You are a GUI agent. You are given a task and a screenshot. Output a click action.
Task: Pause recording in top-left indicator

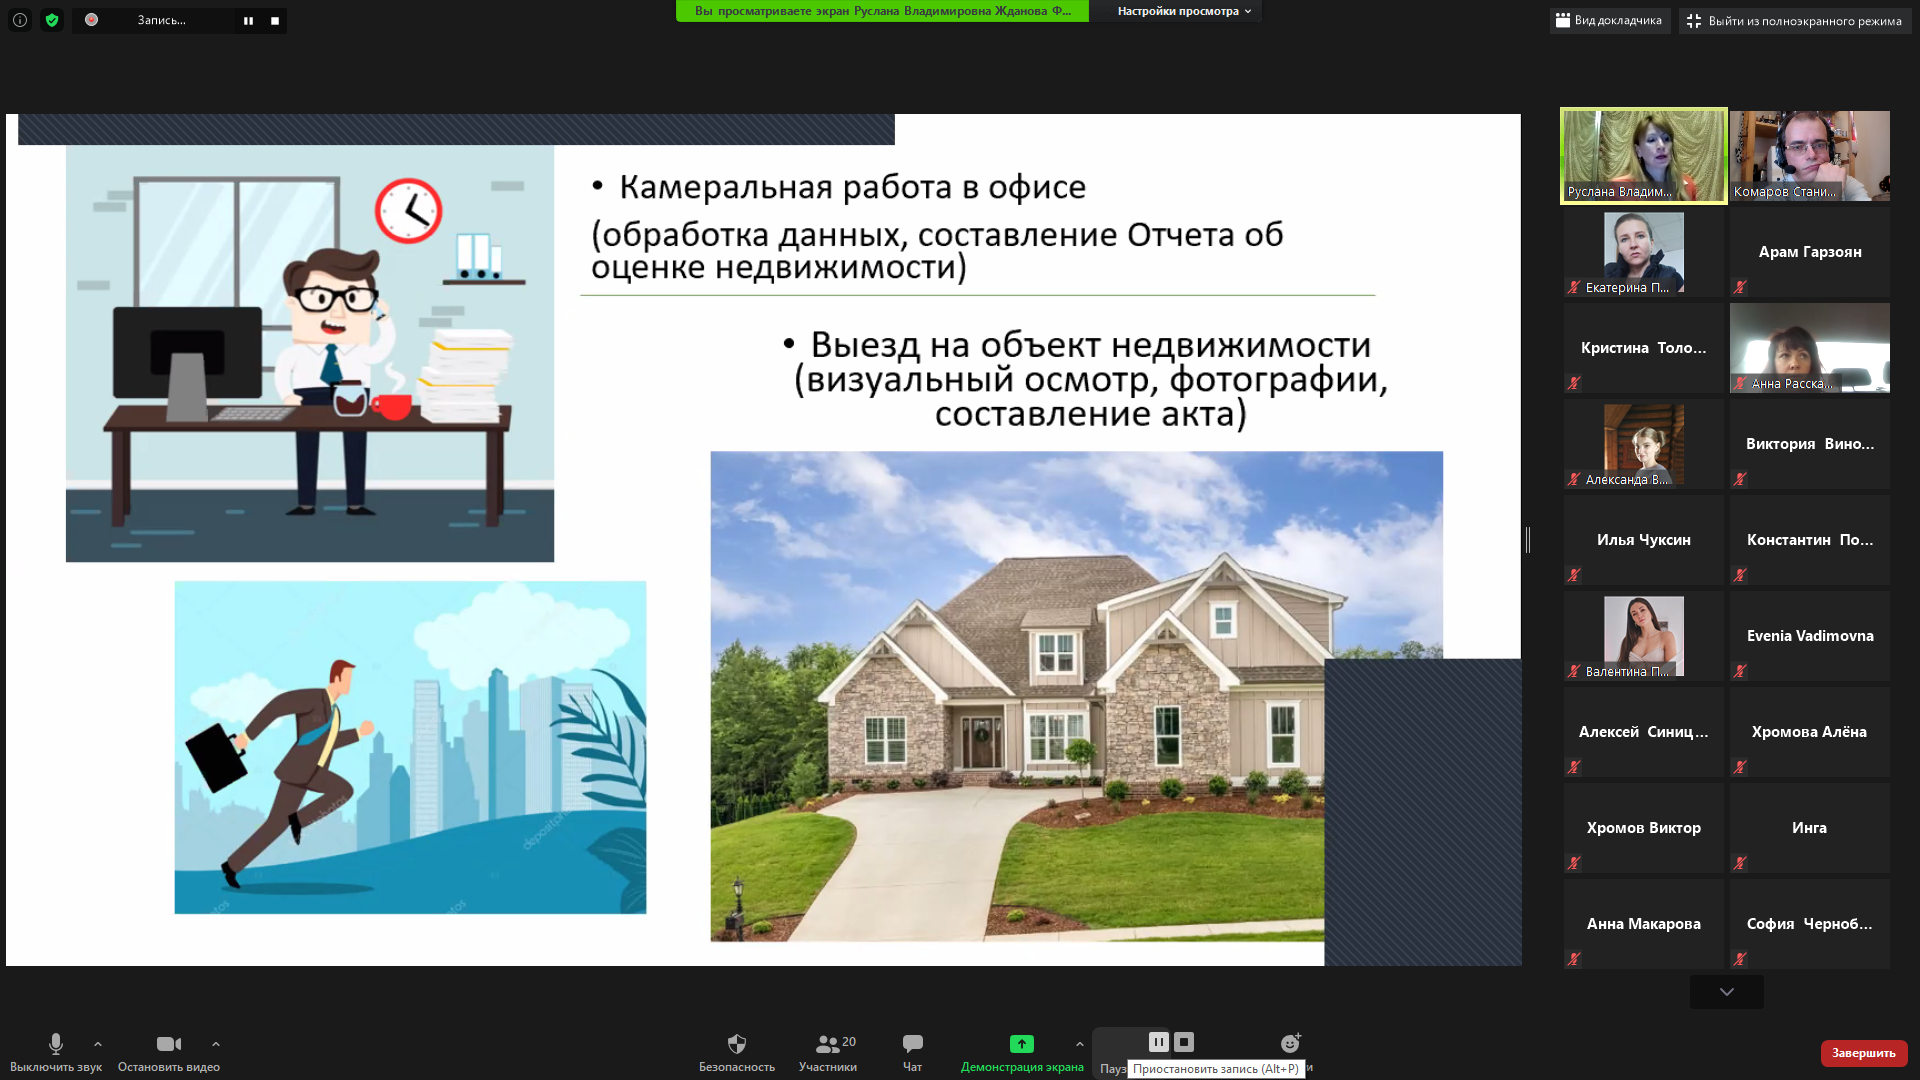pyautogui.click(x=248, y=20)
